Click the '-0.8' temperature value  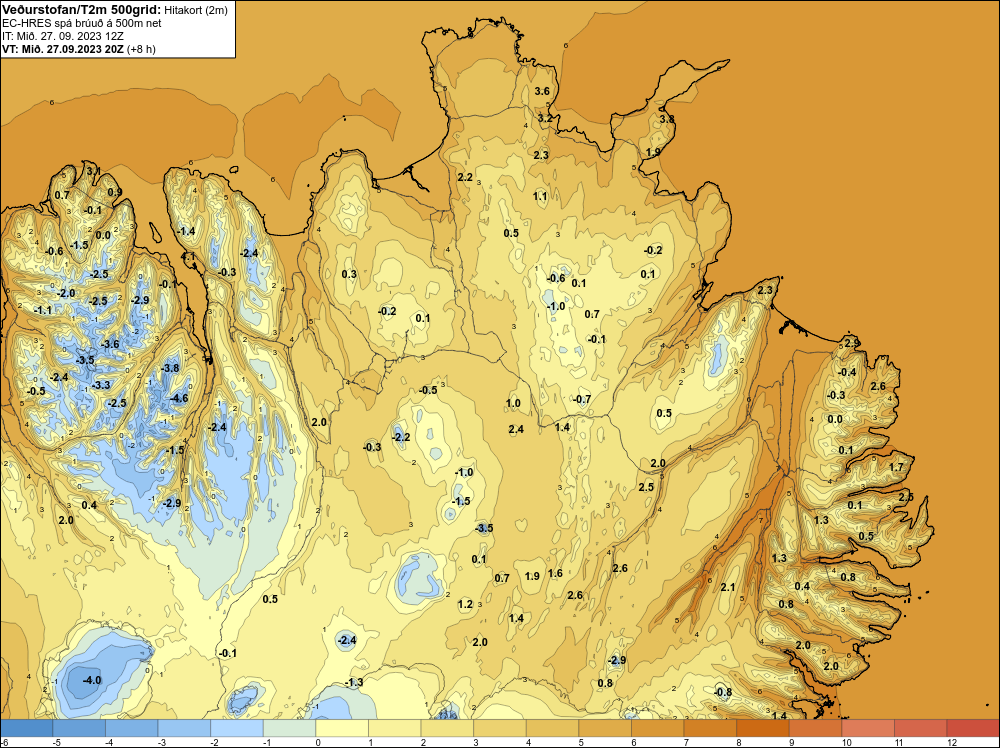(723, 692)
